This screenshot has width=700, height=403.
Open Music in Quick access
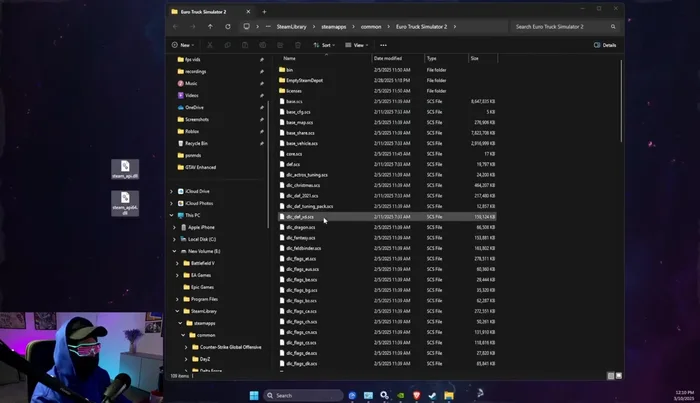(191, 83)
